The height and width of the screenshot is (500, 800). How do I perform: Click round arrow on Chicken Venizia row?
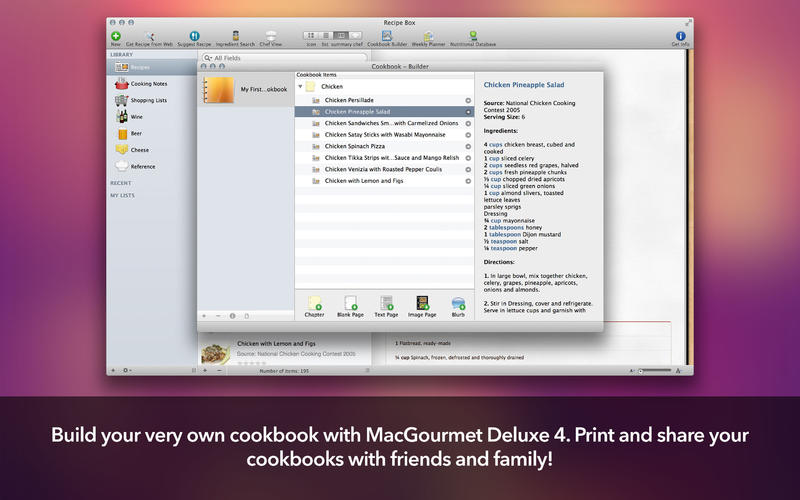(468, 169)
